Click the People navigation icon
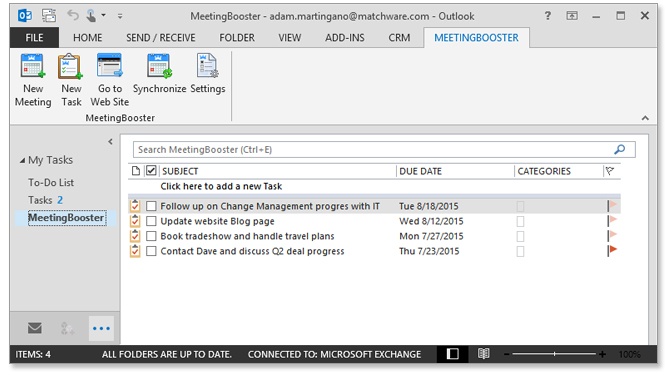Image resolution: width=666 pixels, height=376 pixels. [67, 328]
